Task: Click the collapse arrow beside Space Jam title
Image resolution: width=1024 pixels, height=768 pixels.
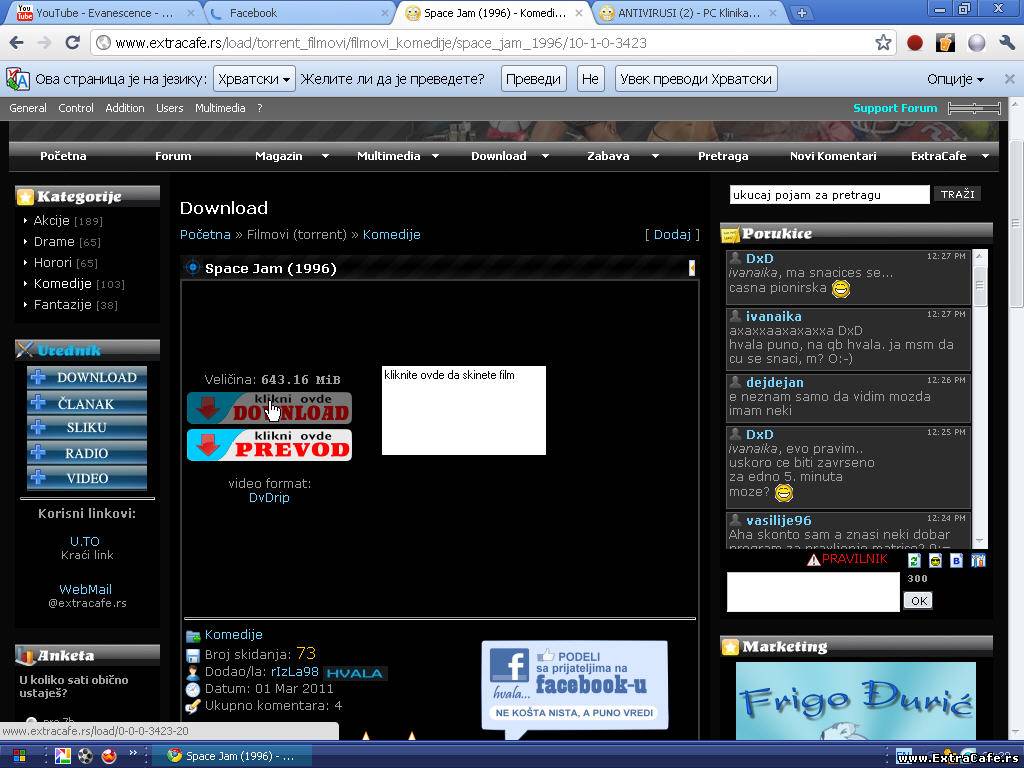Action: [x=692, y=268]
